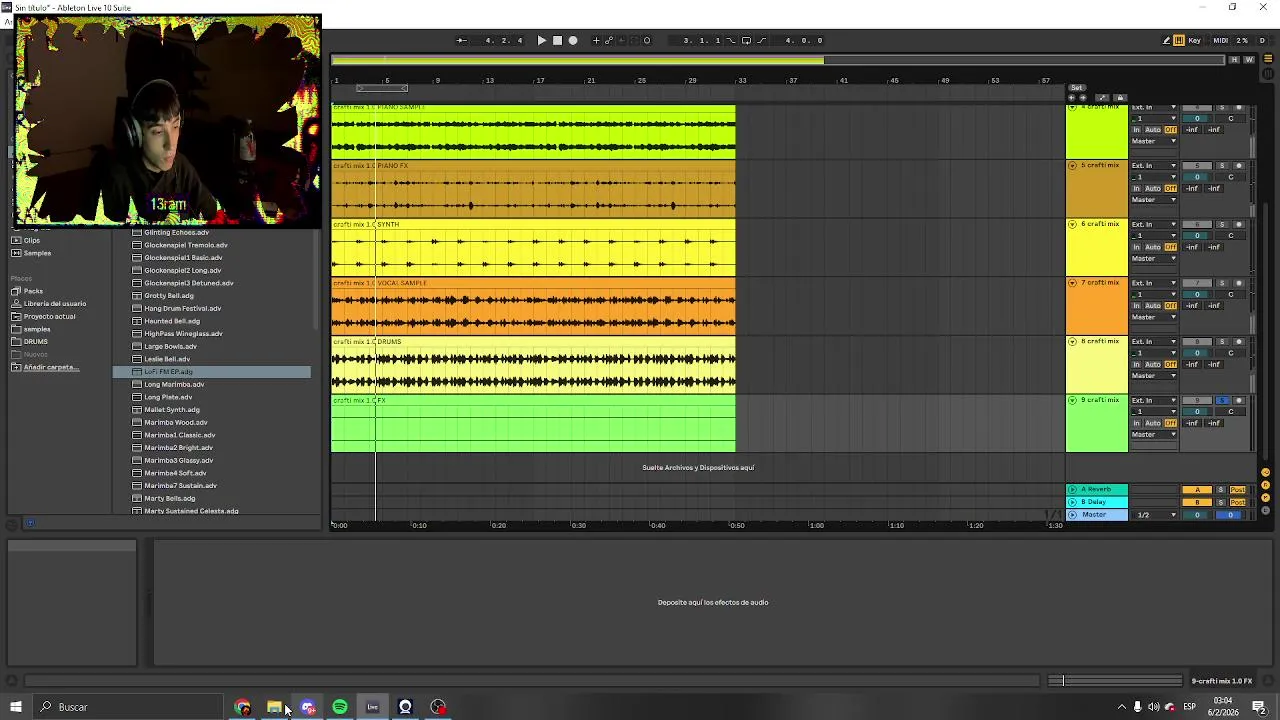Fold track 7 crafti mix
This screenshot has width=1280, height=720.
1072,283
